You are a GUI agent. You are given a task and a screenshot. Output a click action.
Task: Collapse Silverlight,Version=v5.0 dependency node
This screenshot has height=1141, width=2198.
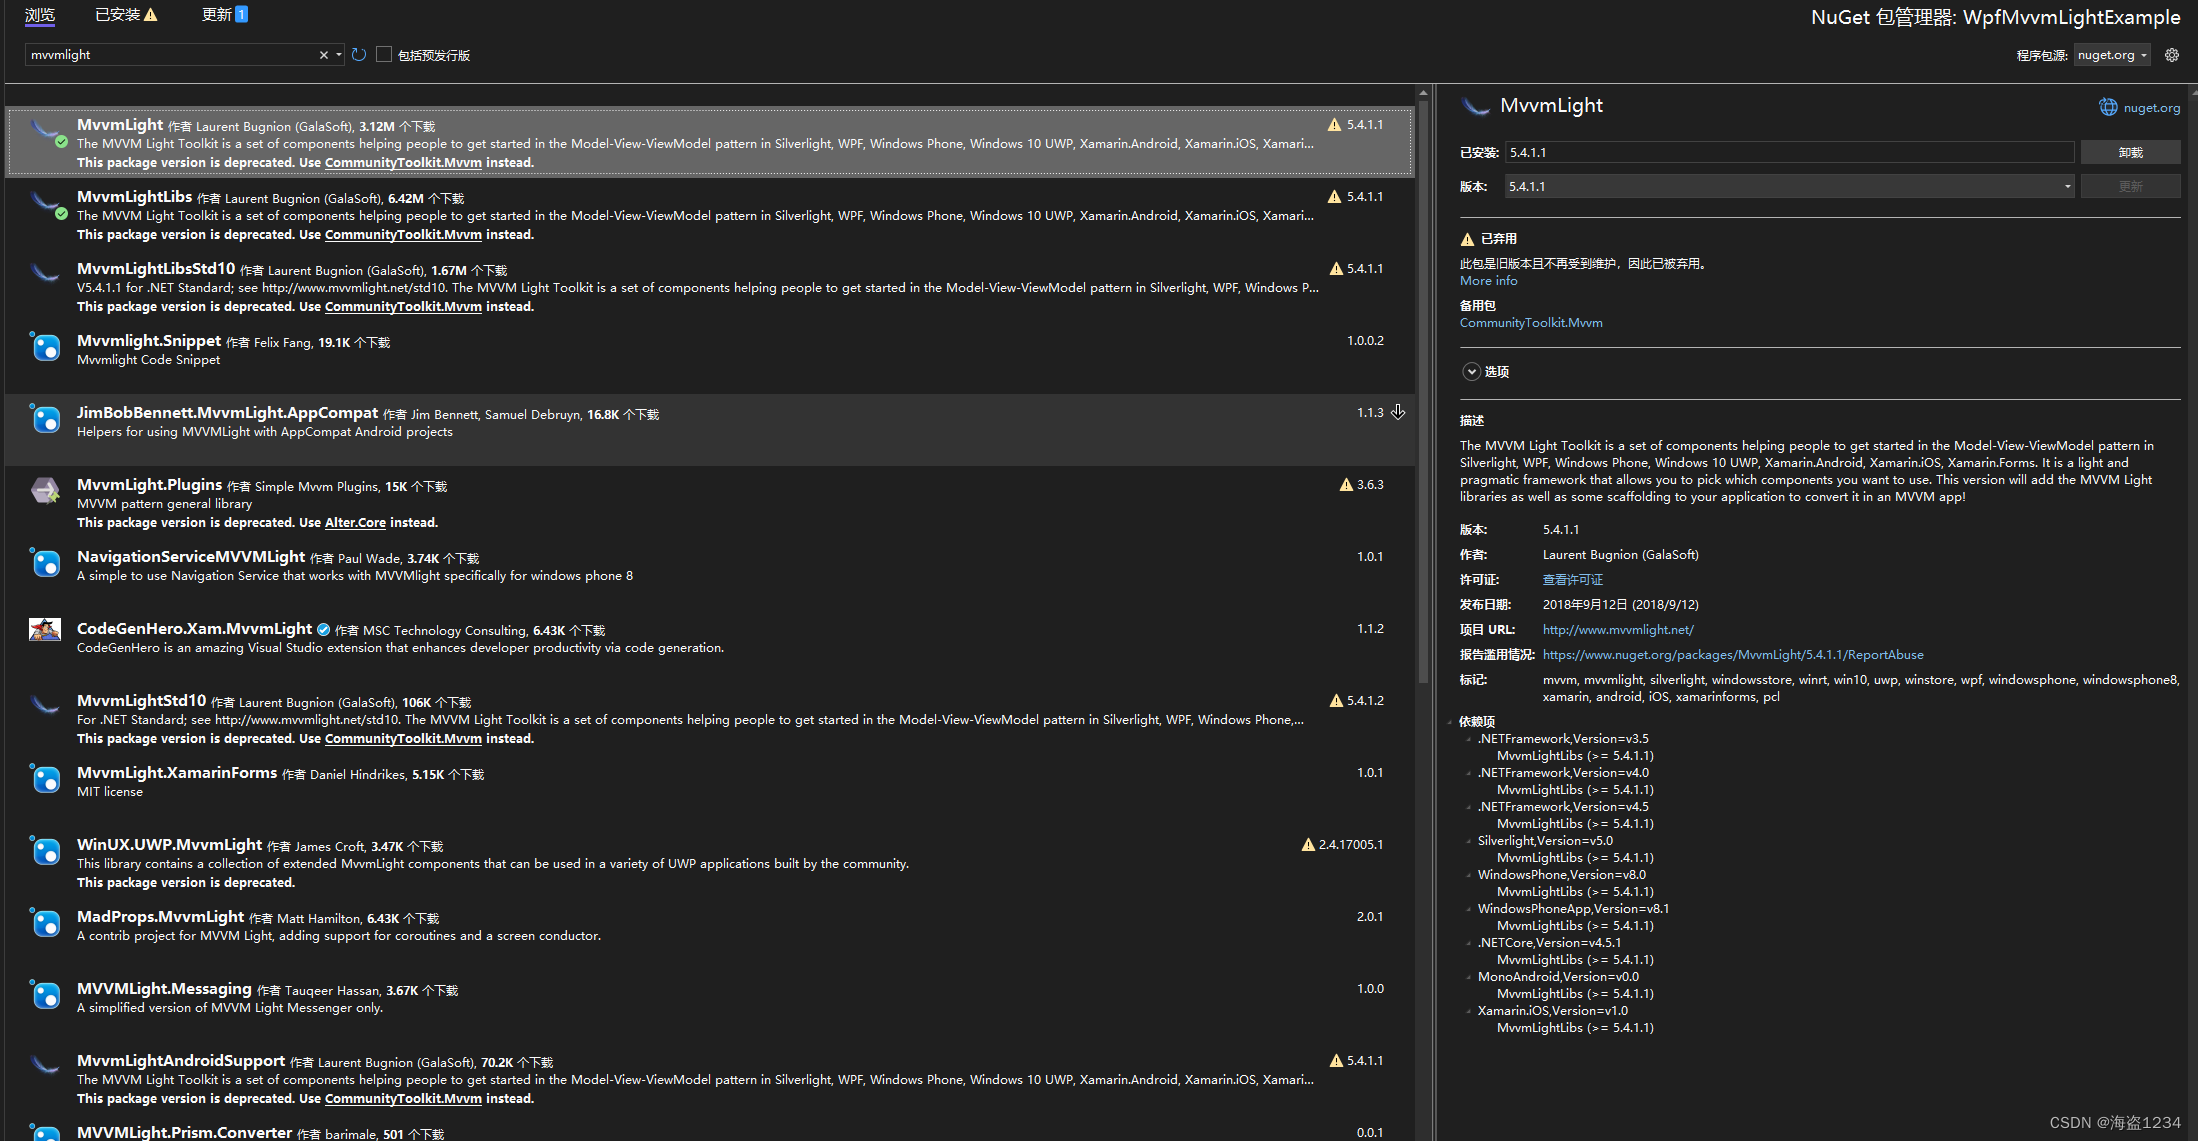pos(1469,841)
